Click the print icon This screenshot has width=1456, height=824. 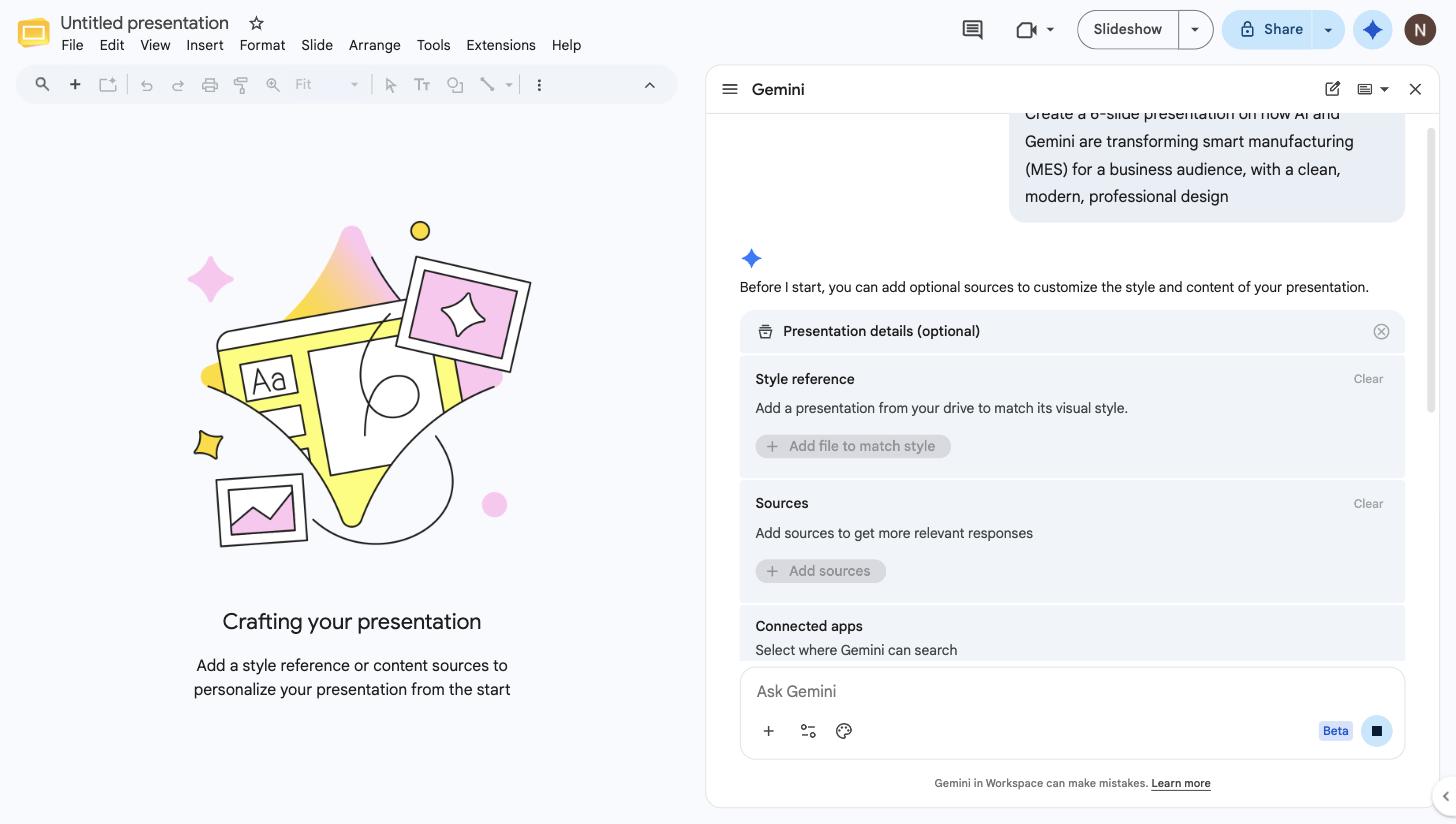(x=210, y=85)
